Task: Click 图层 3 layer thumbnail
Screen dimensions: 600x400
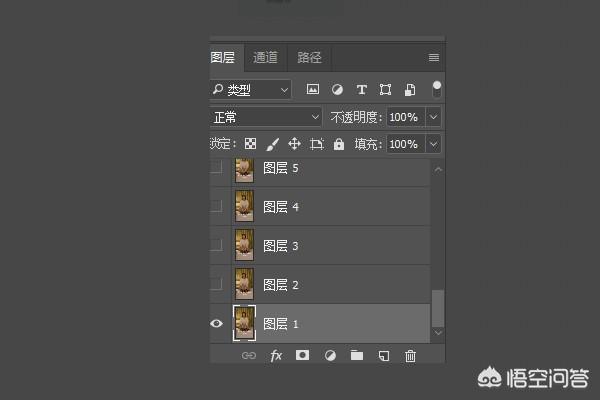Action: coord(244,245)
